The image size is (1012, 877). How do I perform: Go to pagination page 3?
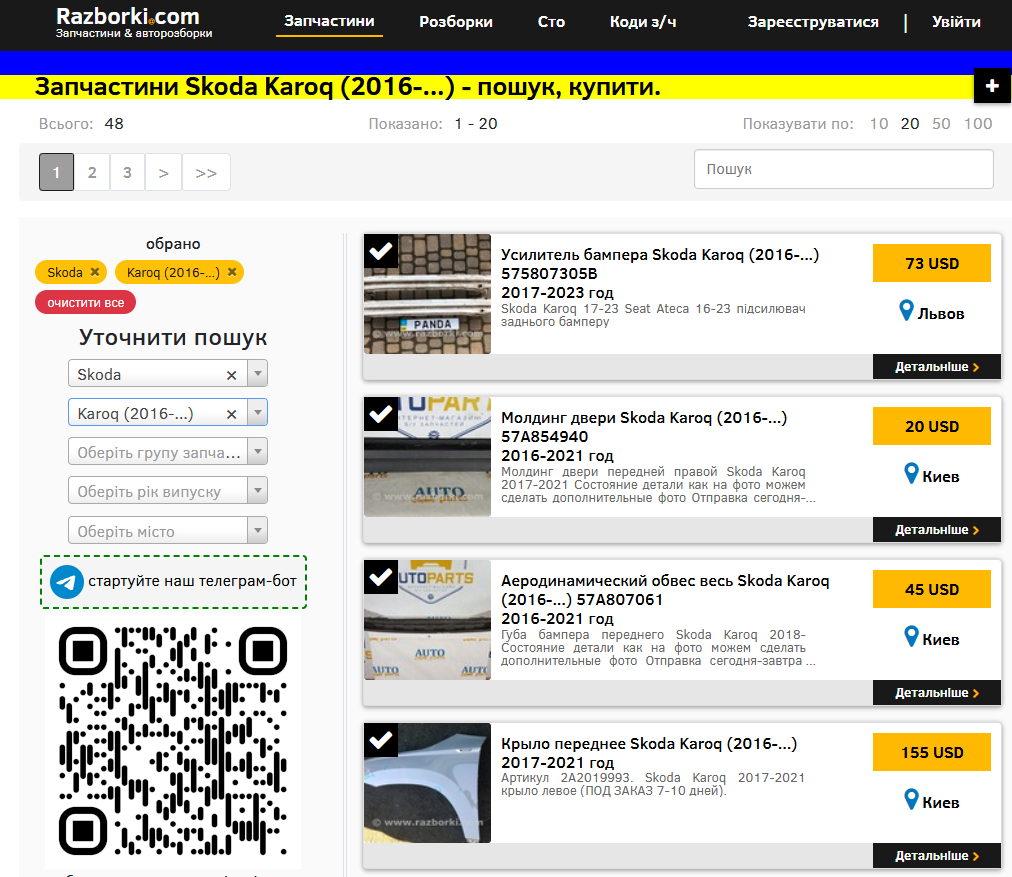pyautogui.click(x=127, y=172)
